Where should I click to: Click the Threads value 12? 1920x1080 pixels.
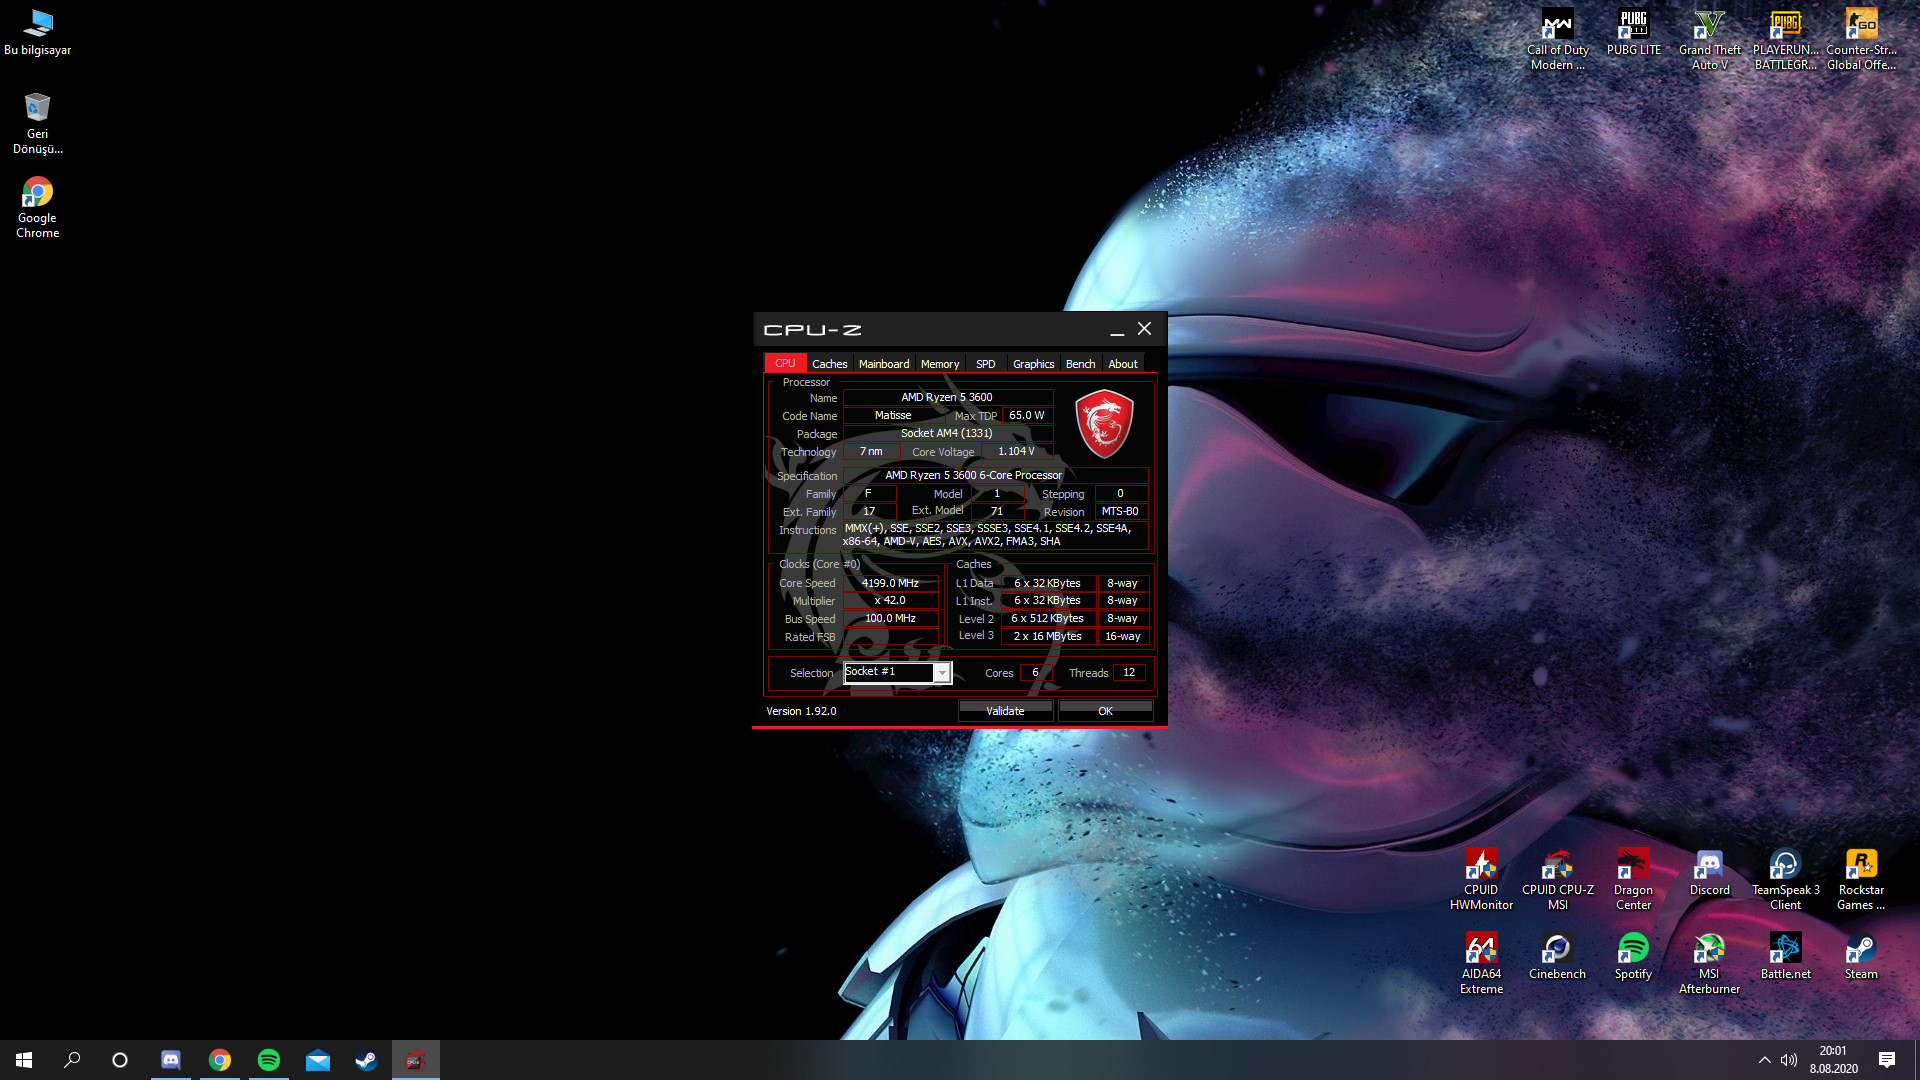pyautogui.click(x=1129, y=673)
